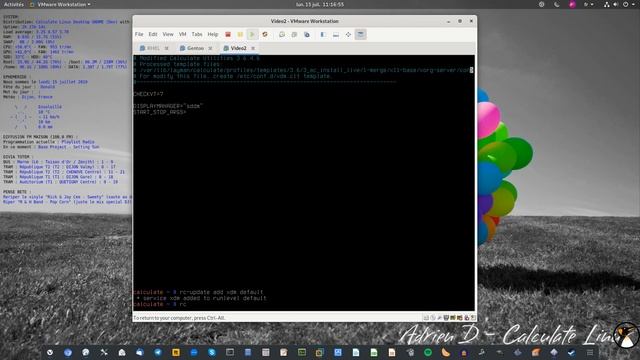Image resolution: width=640 pixels, height=360 pixels.
Task: Power off the VM with the red toolbar icon
Action: click(228, 35)
